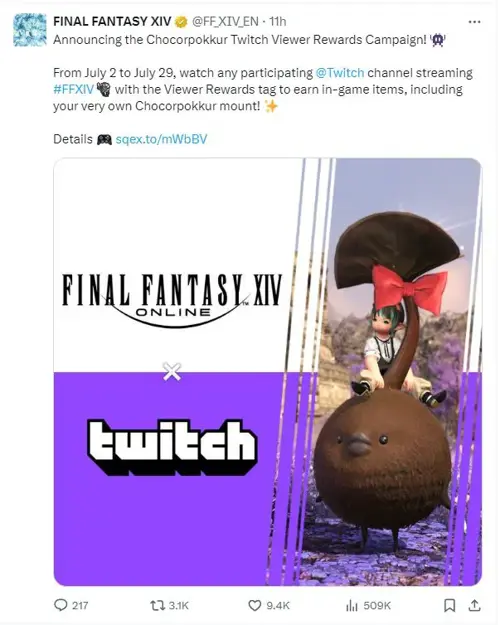500x625 pixels.
Task: Bookmark this tweet
Action: (450, 605)
